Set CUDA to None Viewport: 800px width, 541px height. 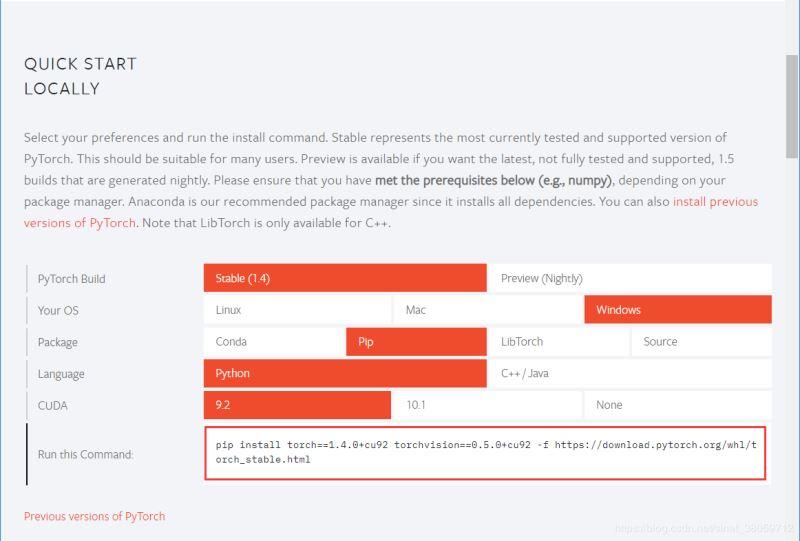[x=677, y=405]
